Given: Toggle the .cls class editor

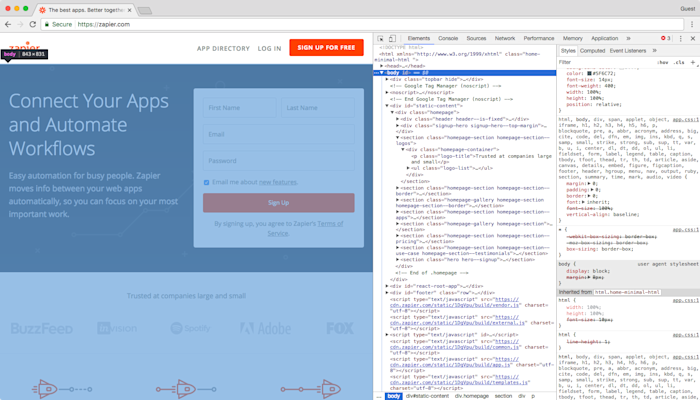Looking at the screenshot, I should pyautogui.click(x=679, y=62).
